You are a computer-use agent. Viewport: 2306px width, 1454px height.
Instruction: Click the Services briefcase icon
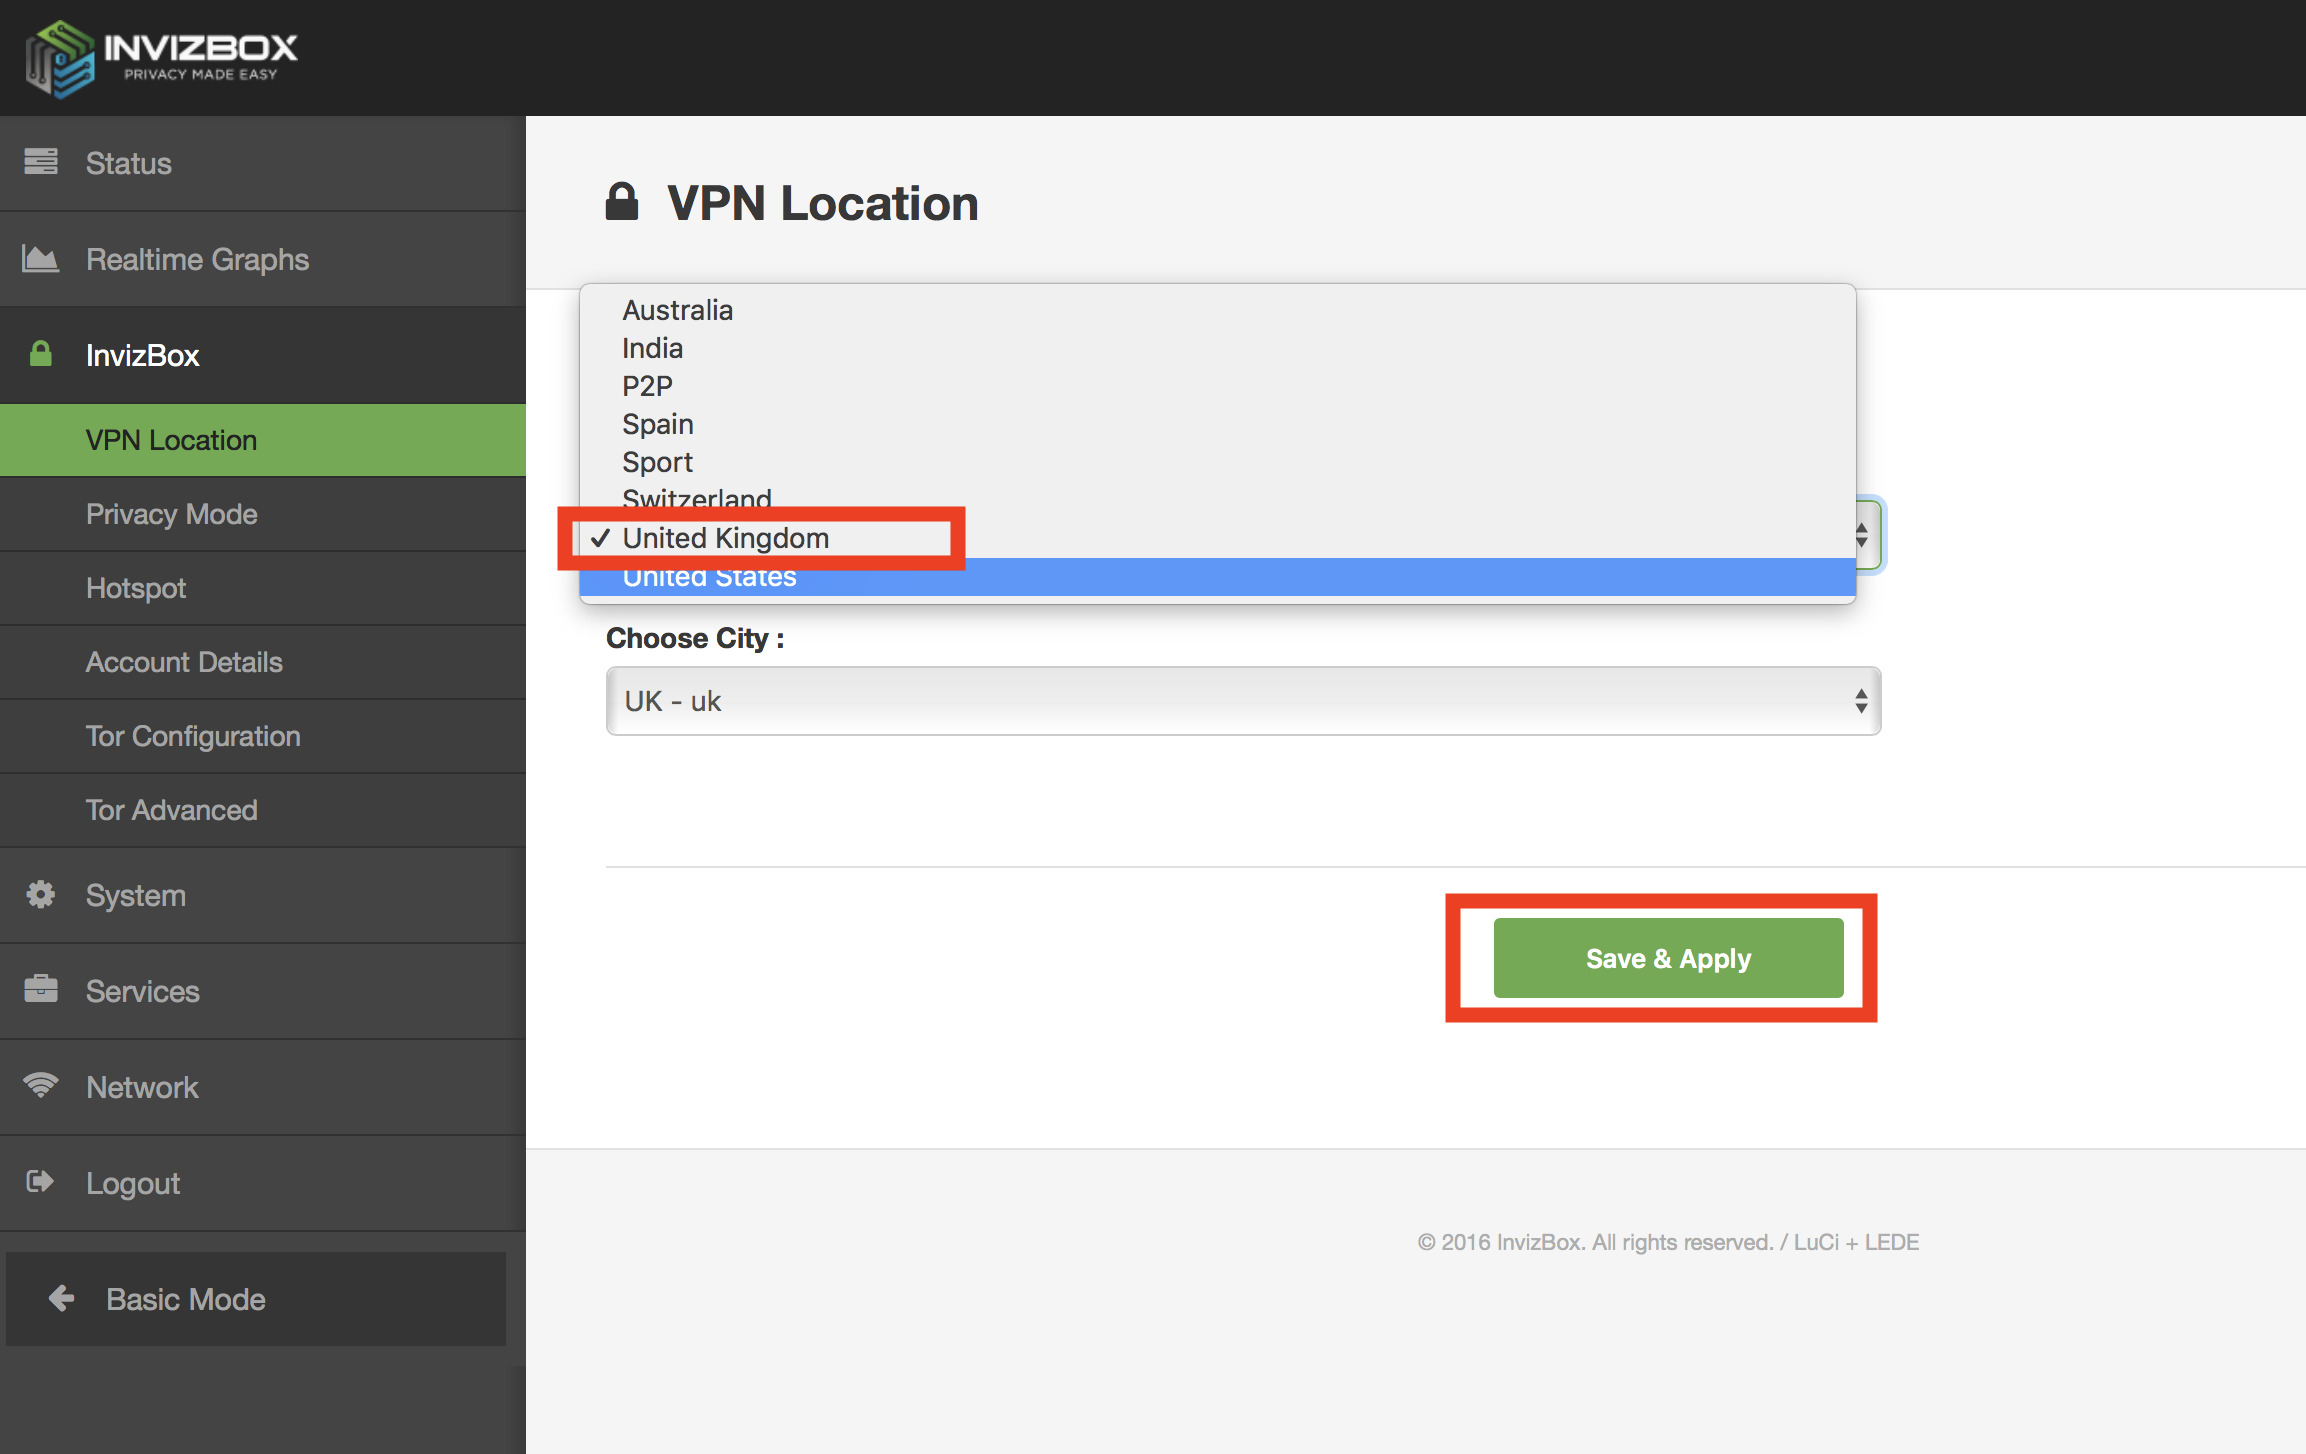coord(41,990)
